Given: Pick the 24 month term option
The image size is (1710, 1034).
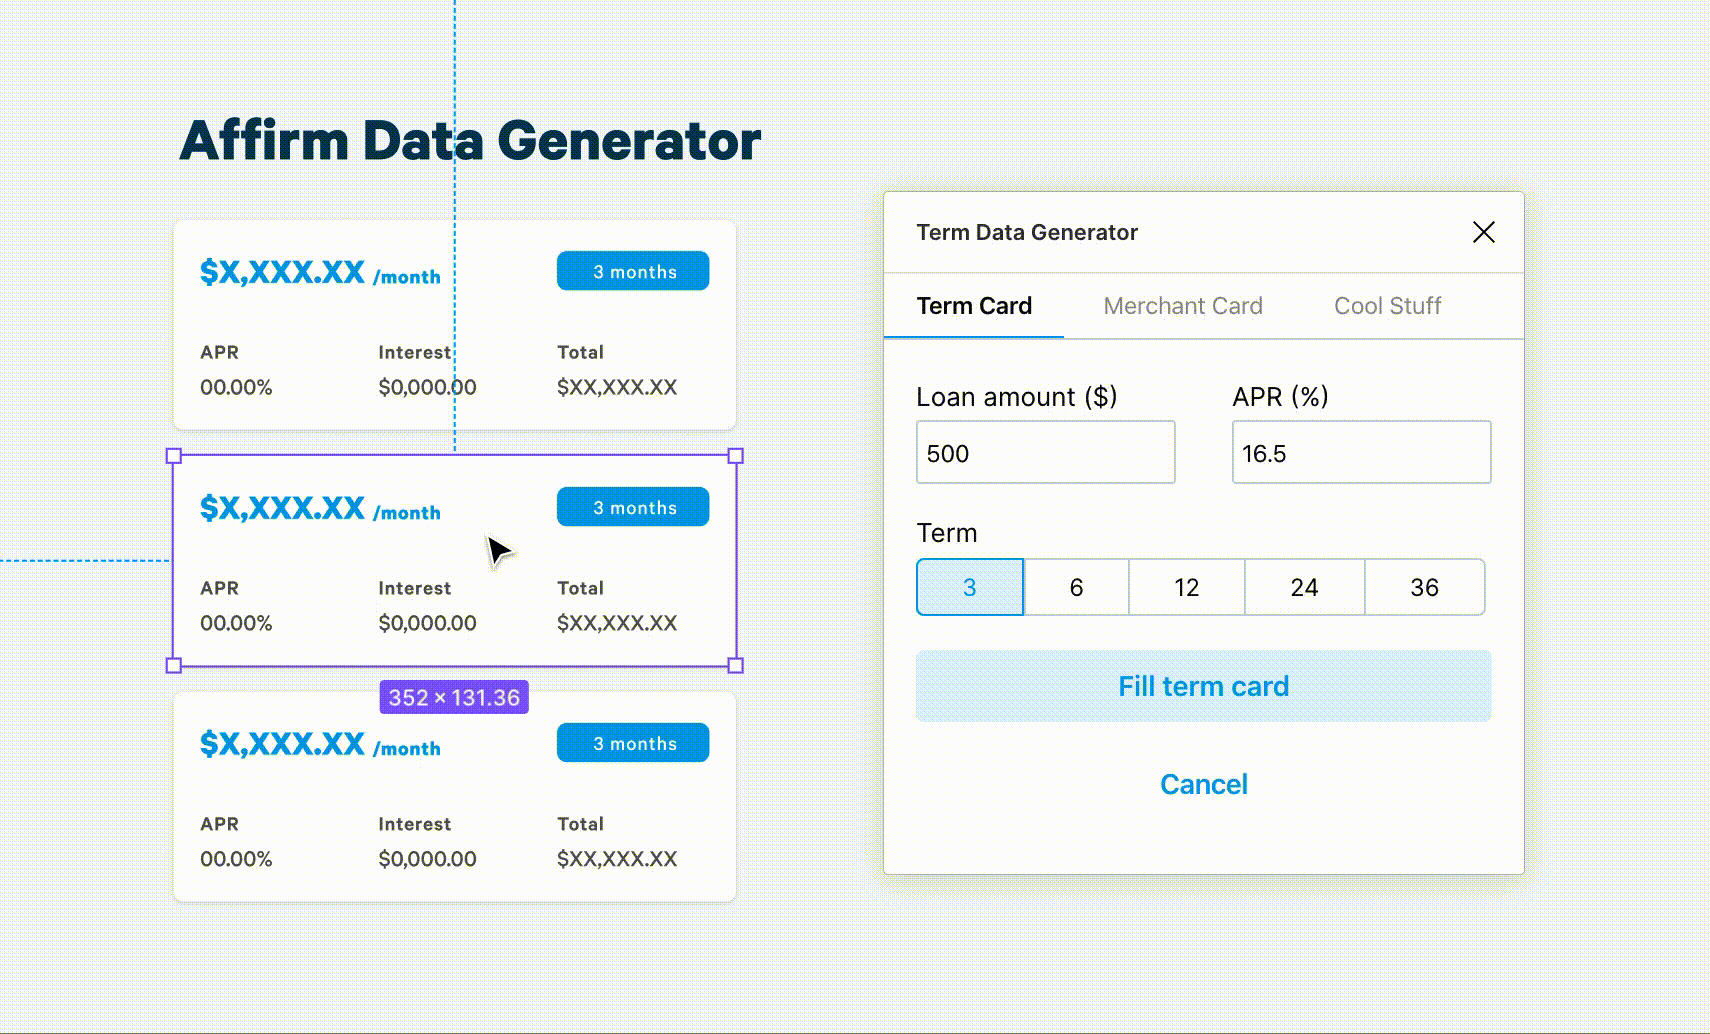Looking at the screenshot, I should tap(1304, 587).
